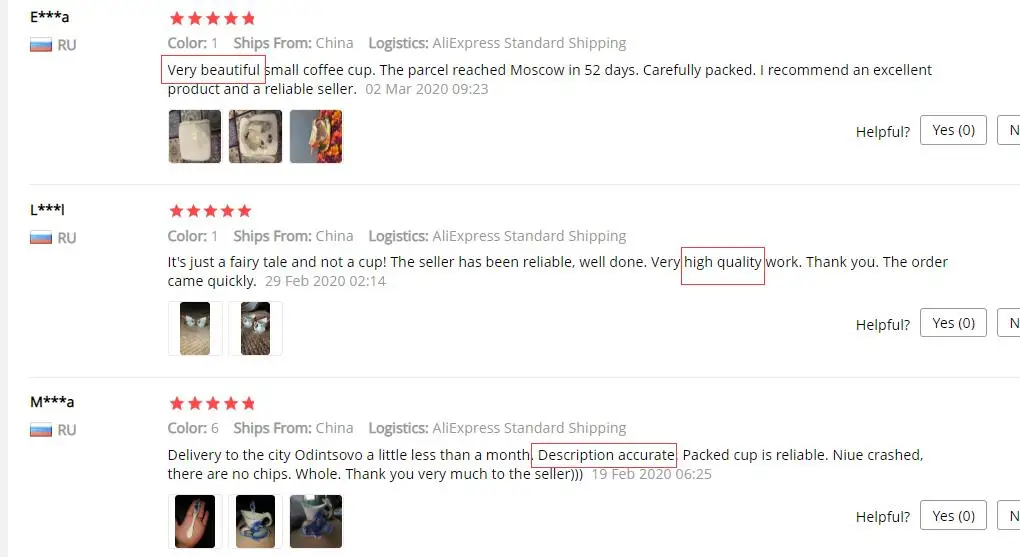Image resolution: width=1020 pixels, height=557 pixels.
Task: Click the five-star rating on E***a's review
Action: 212,18
